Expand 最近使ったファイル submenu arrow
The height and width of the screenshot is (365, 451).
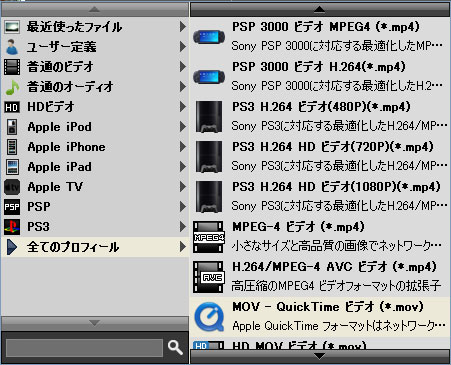(183, 27)
